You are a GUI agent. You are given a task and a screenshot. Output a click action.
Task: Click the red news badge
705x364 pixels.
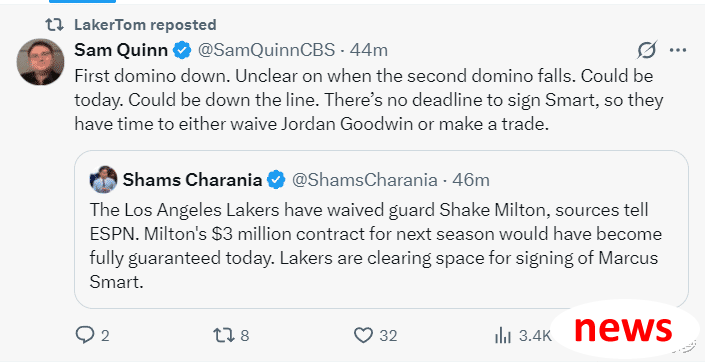(x=623, y=329)
